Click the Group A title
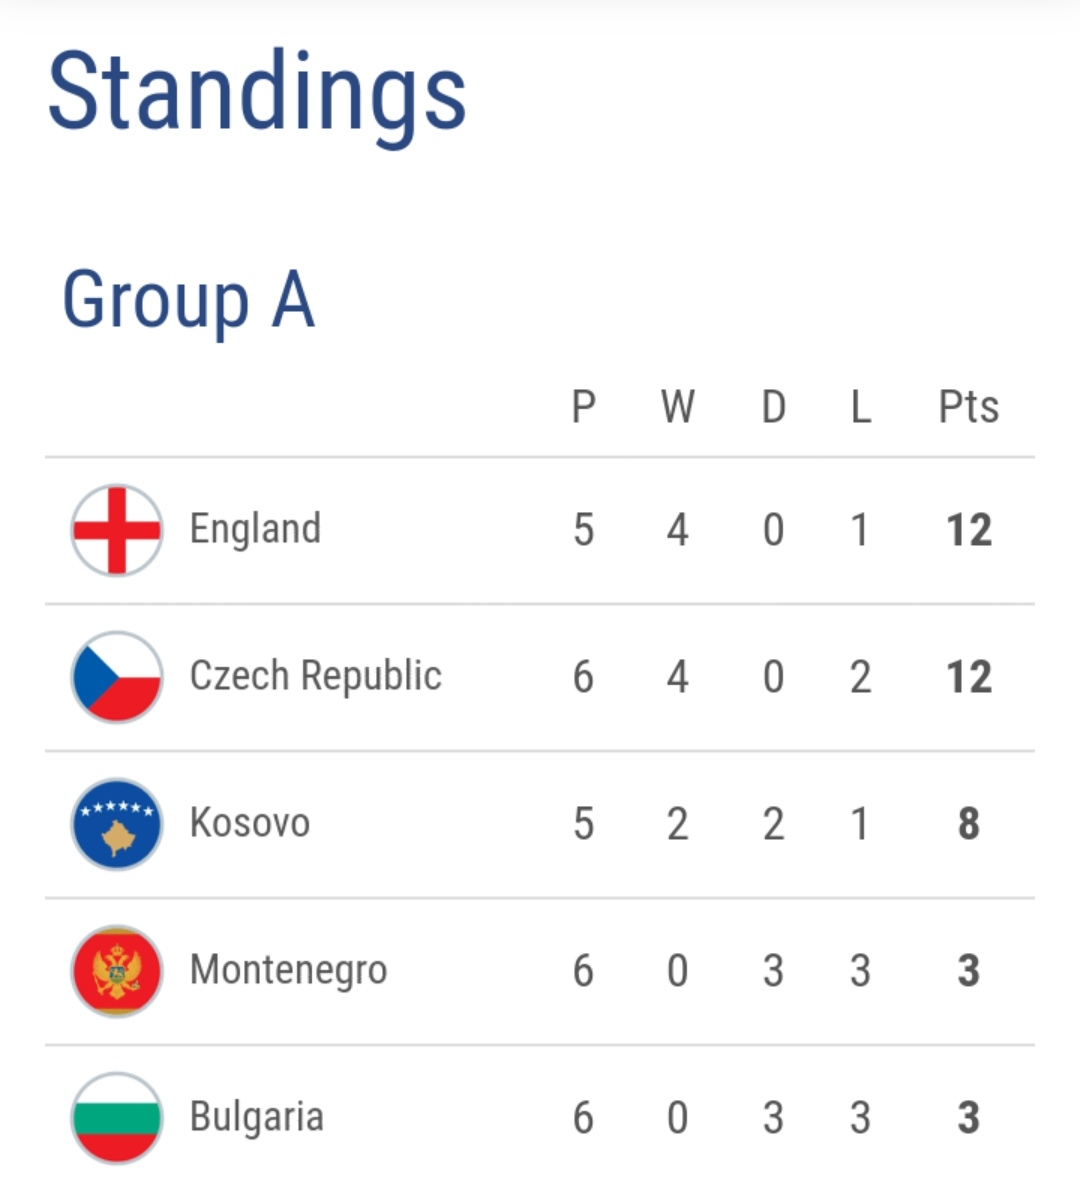1080x1194 pixels. pyautogui.click(x=189, y=299)
